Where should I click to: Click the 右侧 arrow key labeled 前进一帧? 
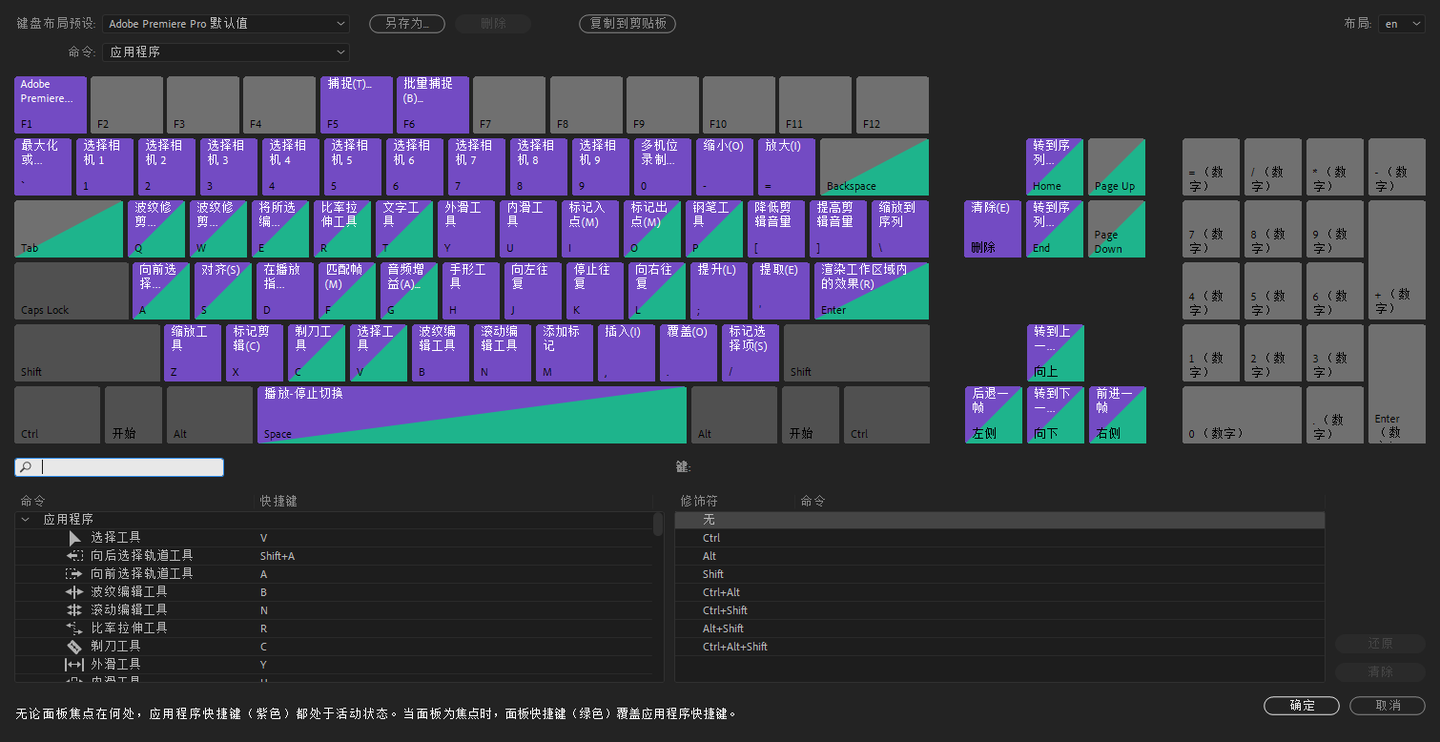coord(1117,415)
